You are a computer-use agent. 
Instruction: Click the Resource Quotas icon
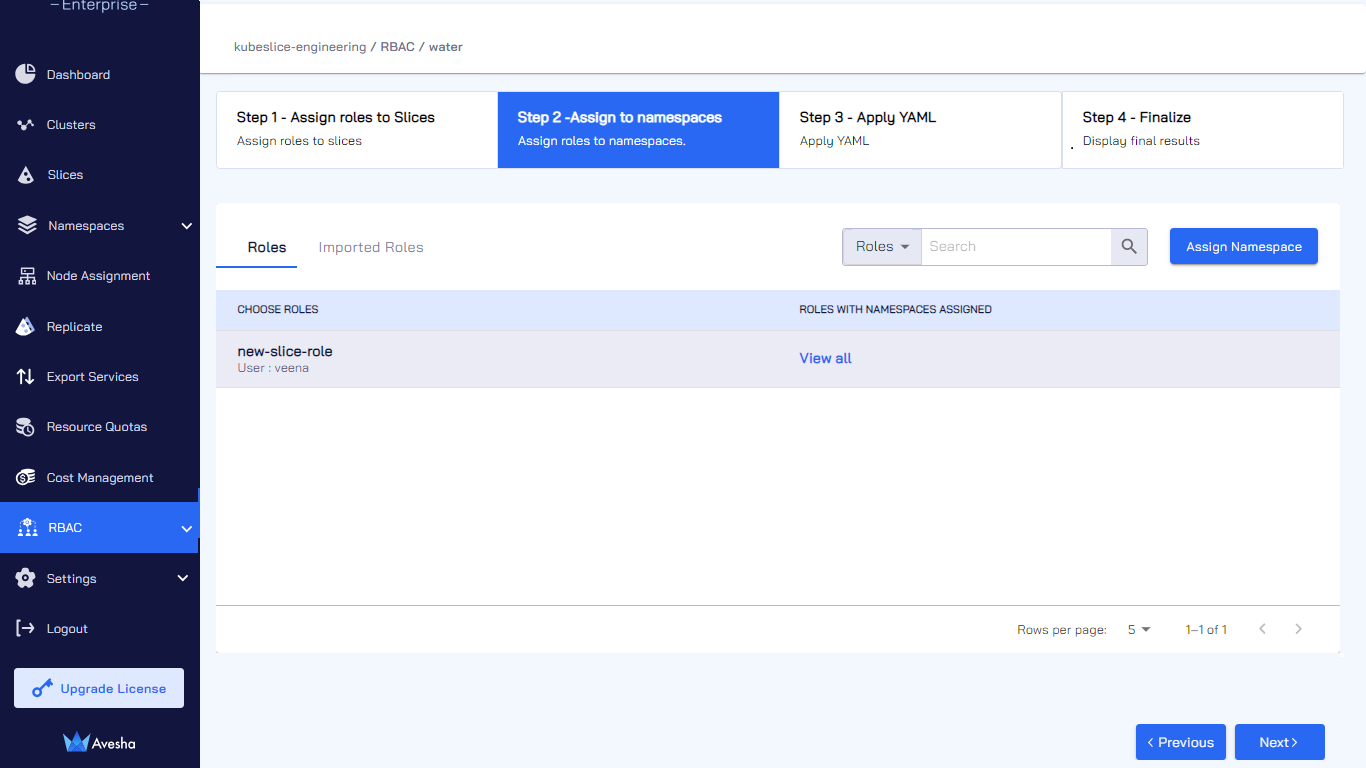click(x=26, y=427)
